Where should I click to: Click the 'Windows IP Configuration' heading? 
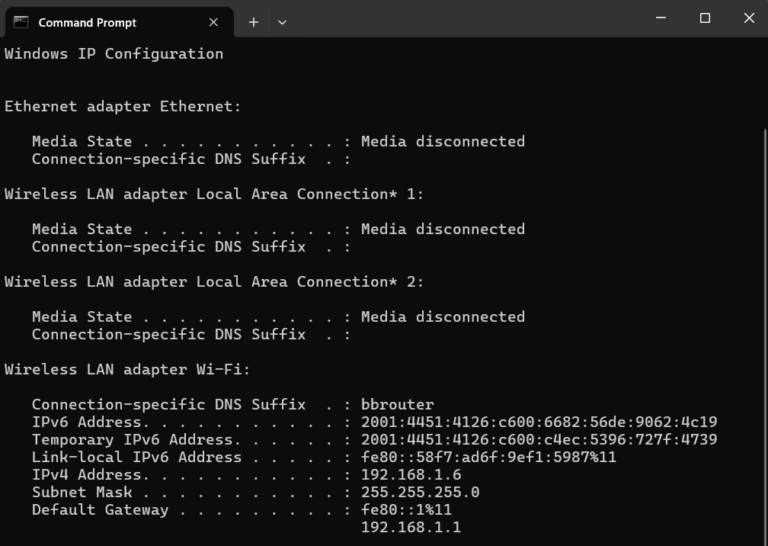point(114,53)
